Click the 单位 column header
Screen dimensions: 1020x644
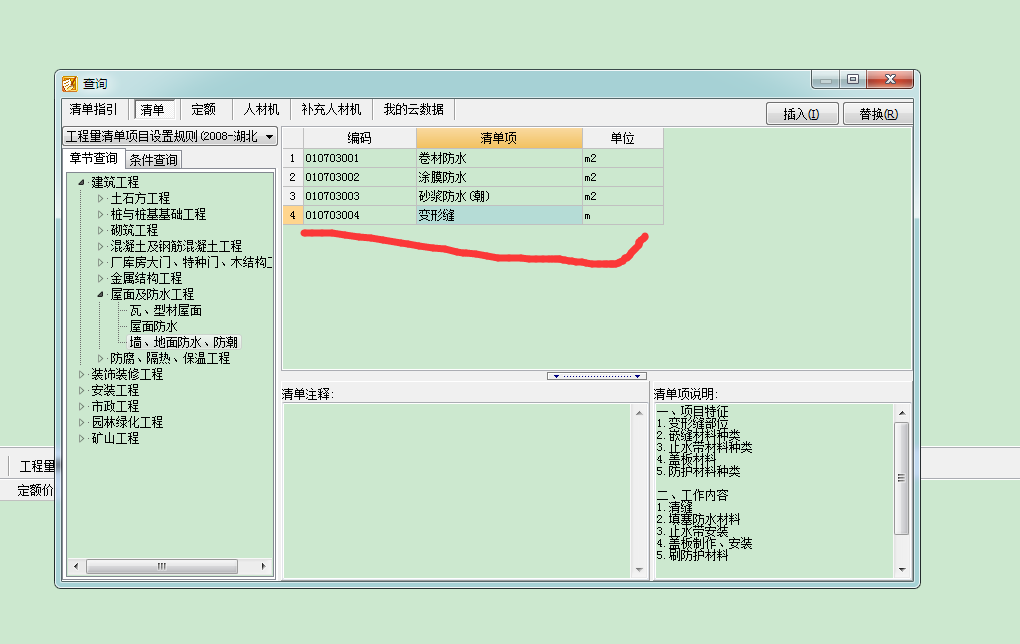click(623, 138)
